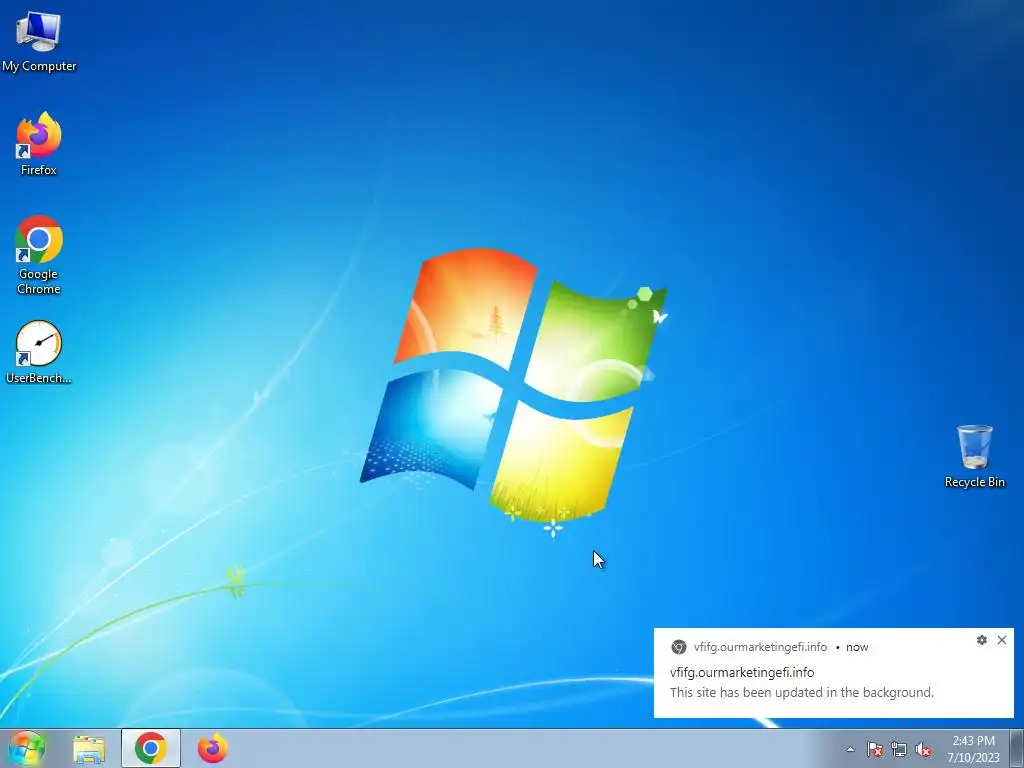Open the muted volume tray icon
The width and height of the screenshot is (1024, 768).
923,749
